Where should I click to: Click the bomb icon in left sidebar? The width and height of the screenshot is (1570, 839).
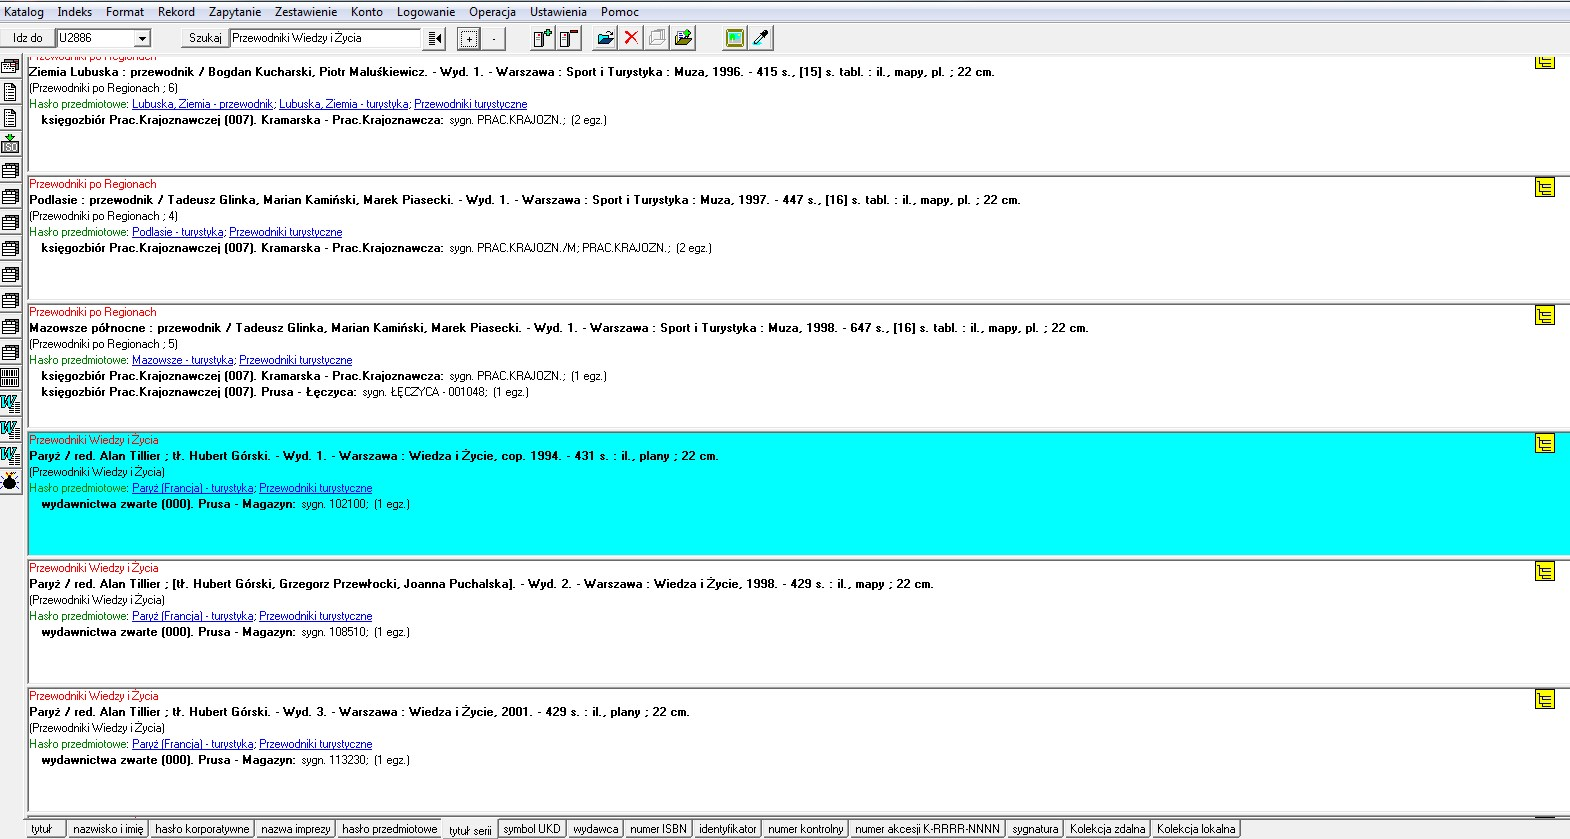click(10, 482)
